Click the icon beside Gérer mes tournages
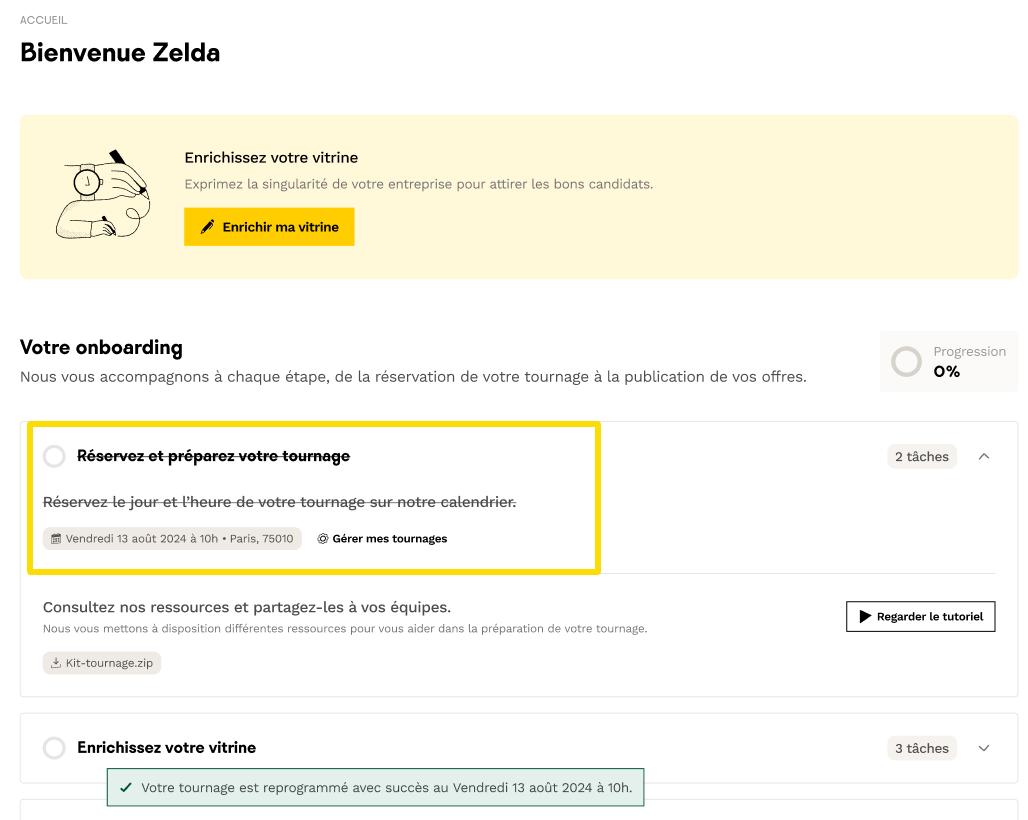1028x820 pixels. point(323,539)
